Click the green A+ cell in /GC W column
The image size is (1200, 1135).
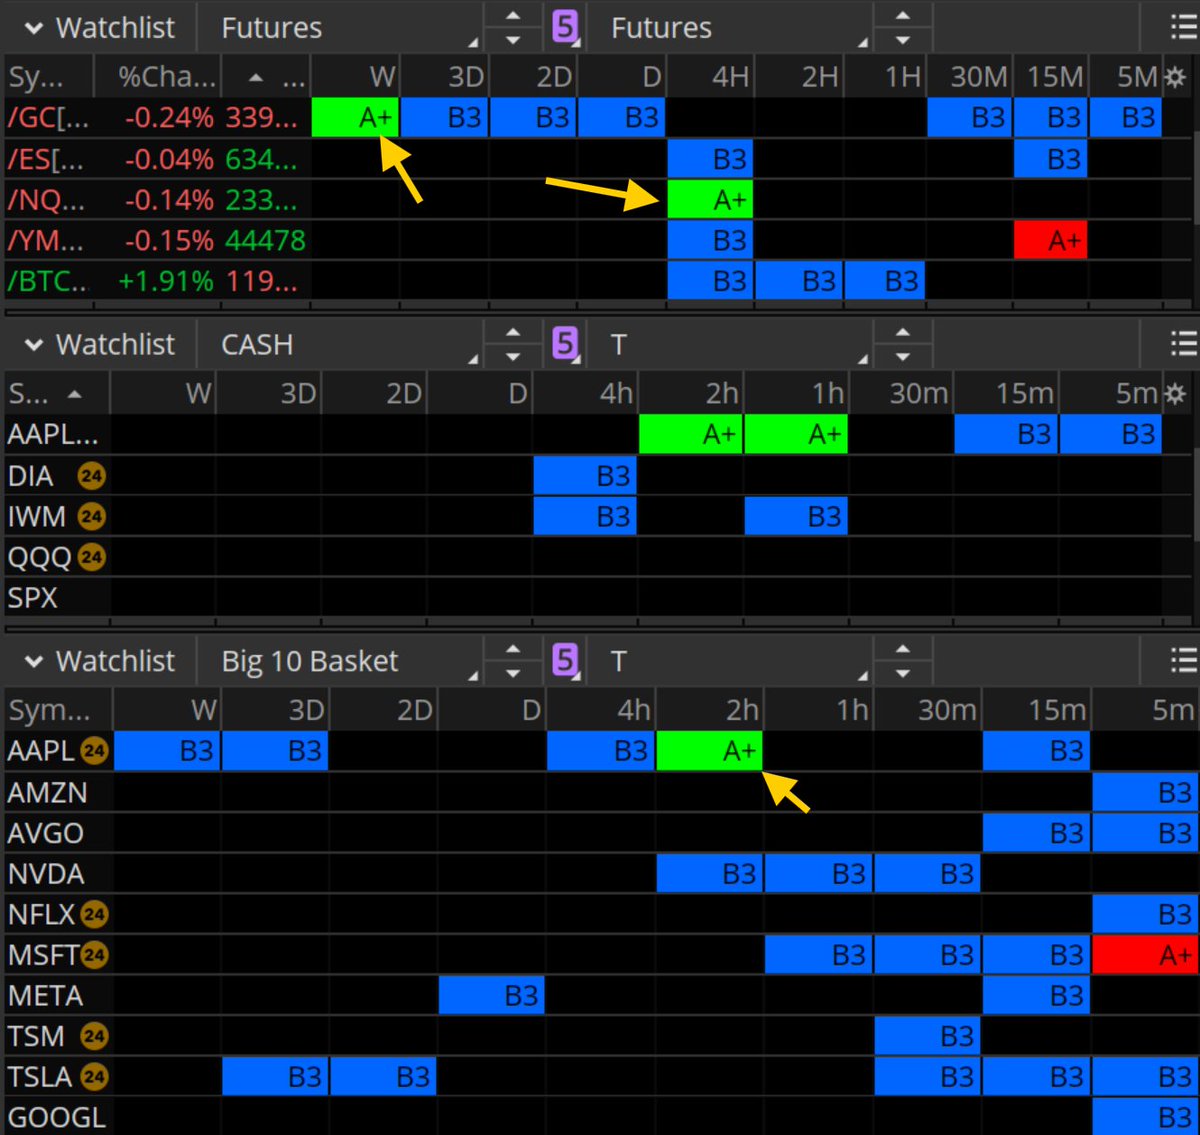pos(355,118)
